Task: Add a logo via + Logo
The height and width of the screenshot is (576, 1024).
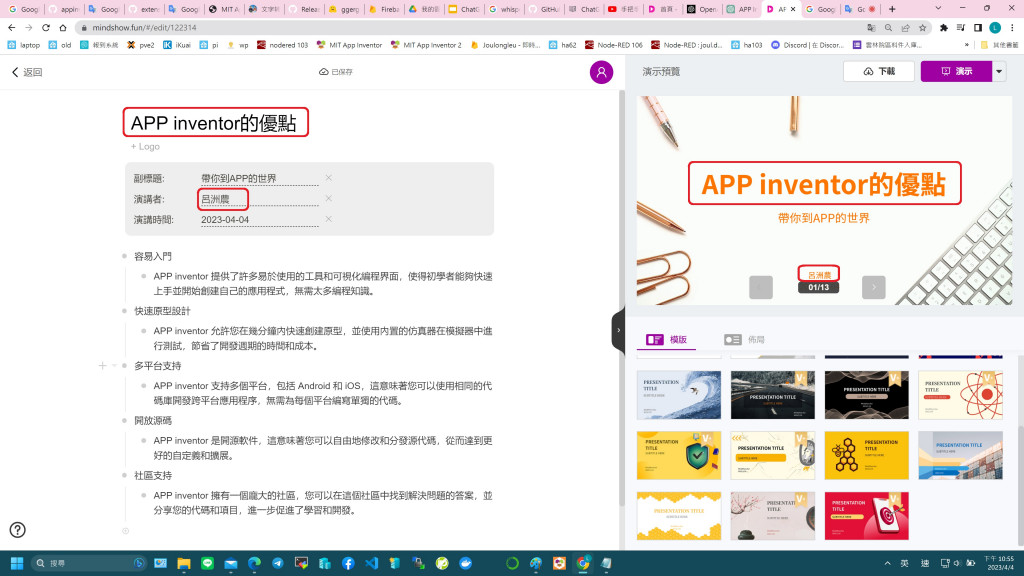Action: pos(145,146)
